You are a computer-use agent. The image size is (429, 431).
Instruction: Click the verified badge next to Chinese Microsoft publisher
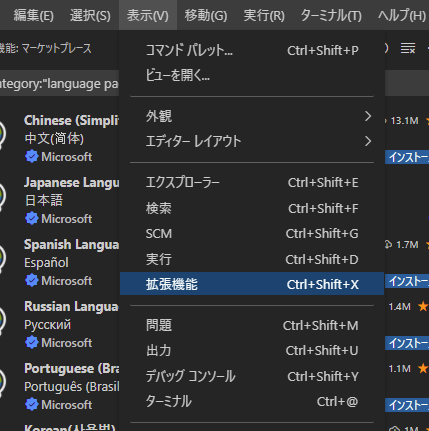pyautogui.click(x=32, y=157)
